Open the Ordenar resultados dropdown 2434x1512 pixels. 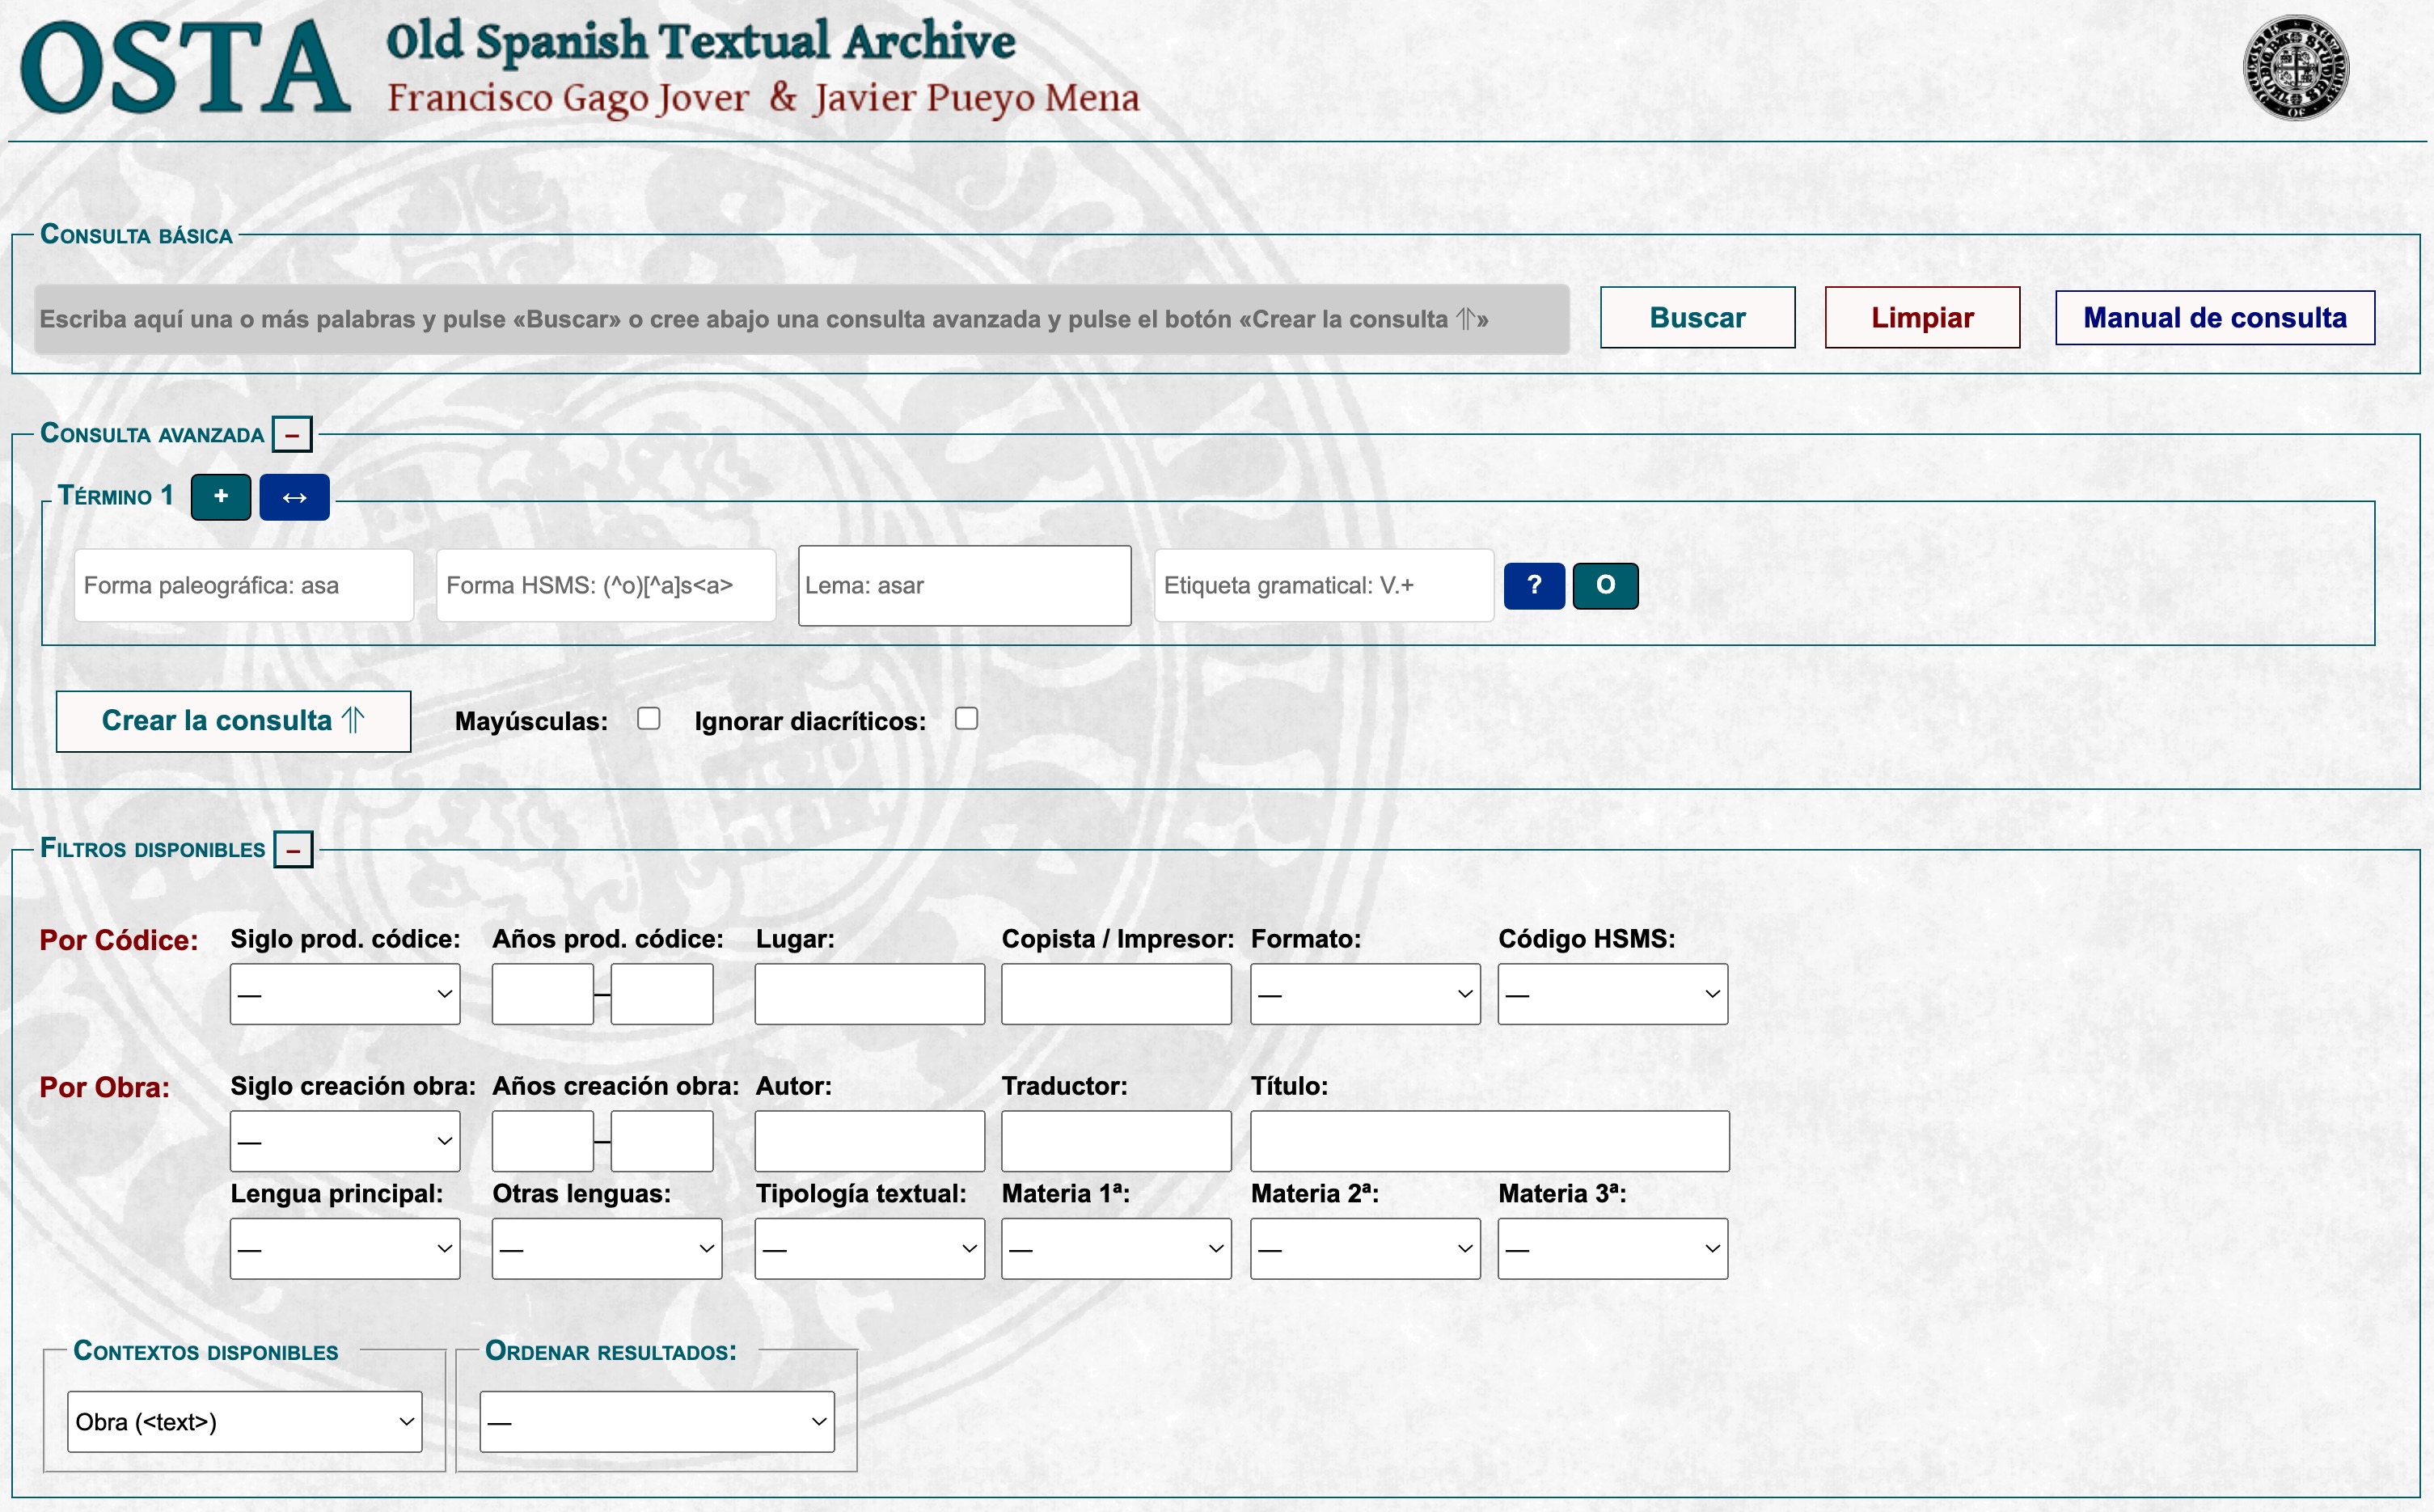(x=656, y=1422)
